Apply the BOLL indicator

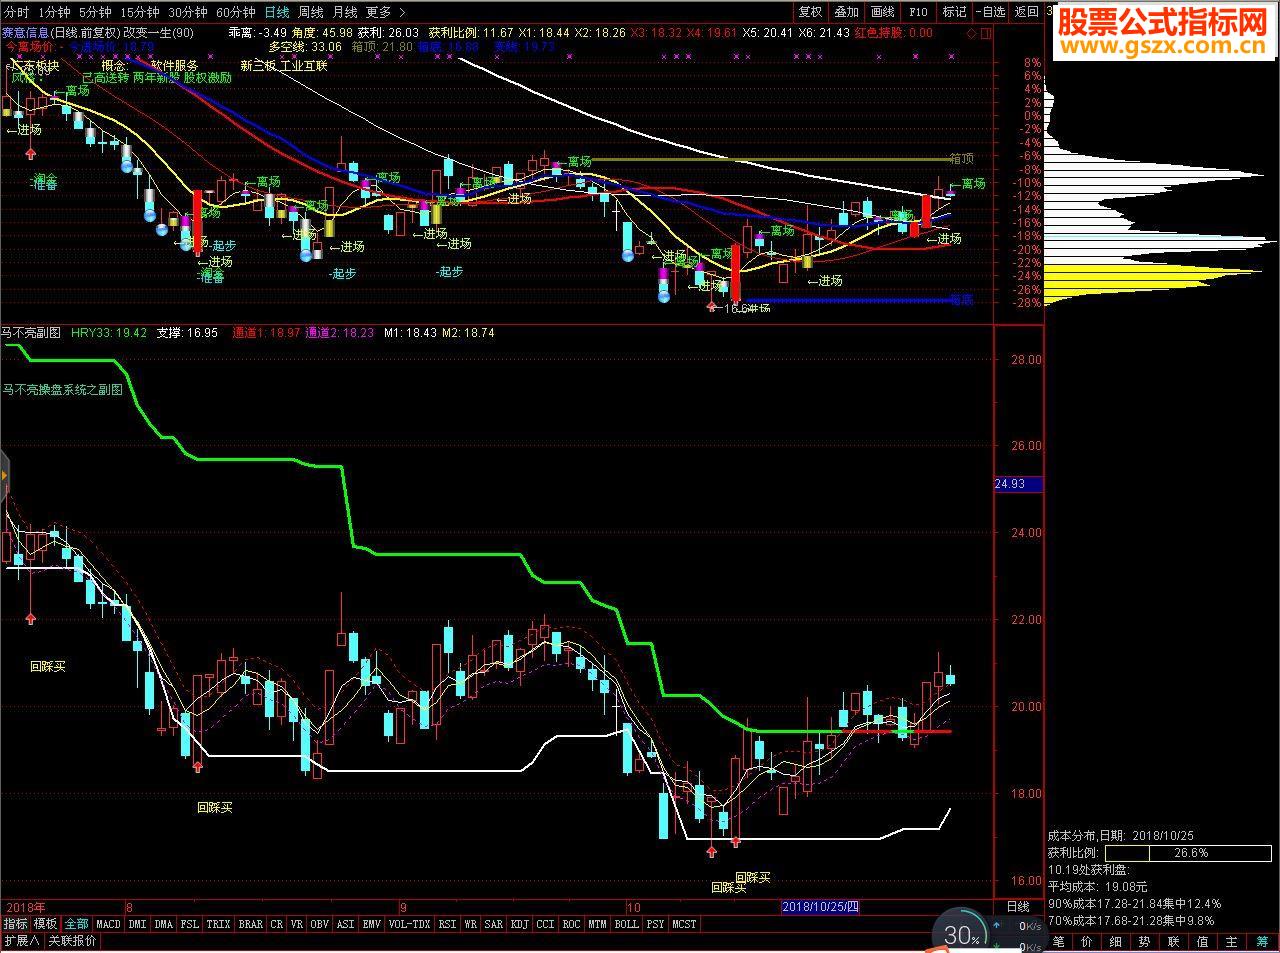coord(627,924)
